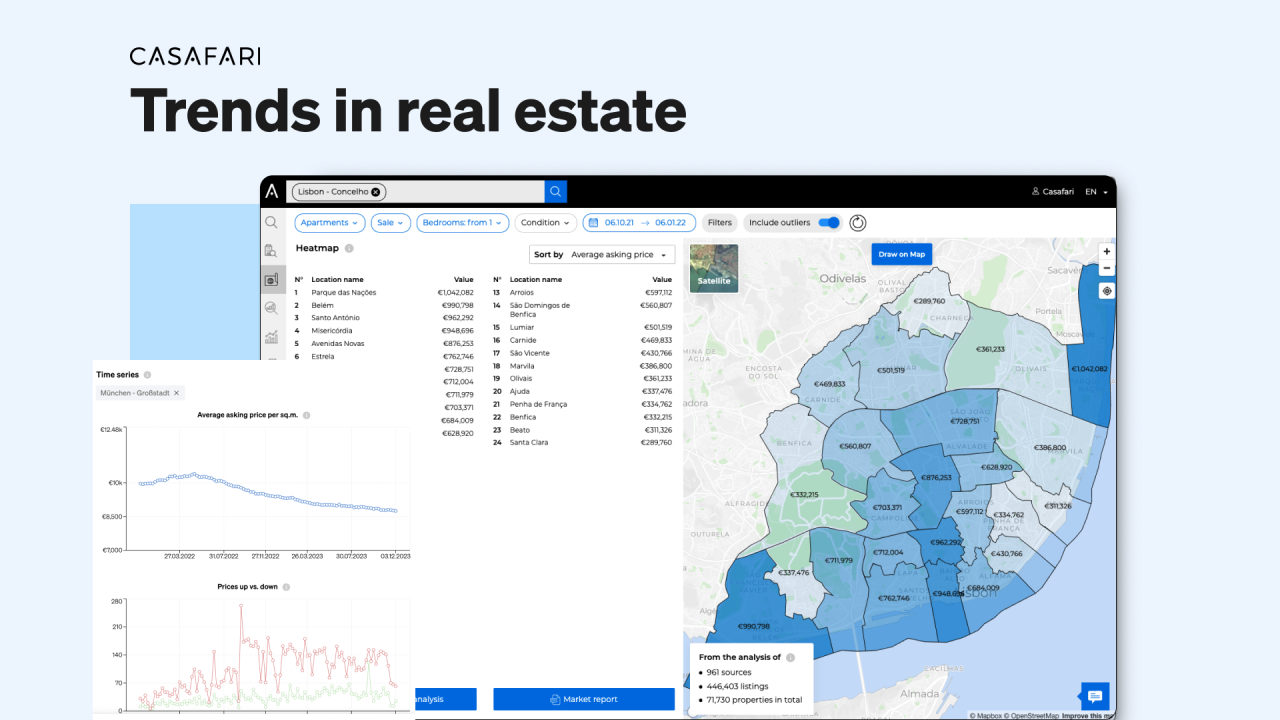Disable the Include outliers toggle
The width and height of the screenshot is (1280, 720).
830,222
